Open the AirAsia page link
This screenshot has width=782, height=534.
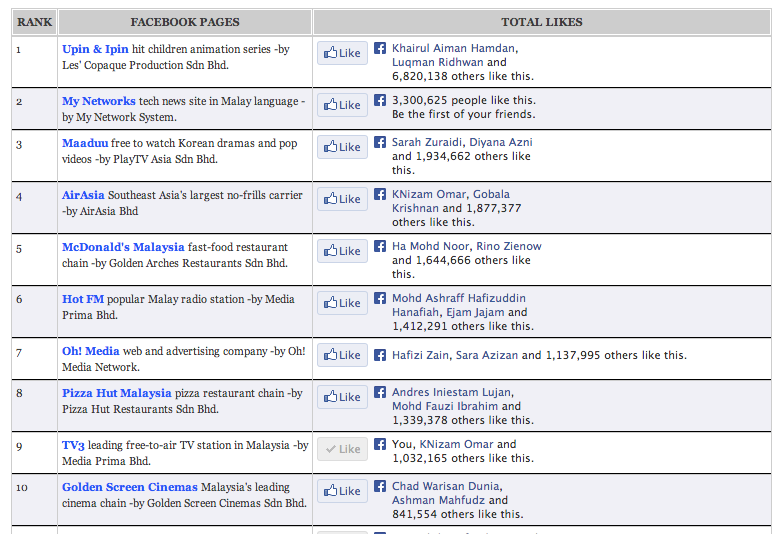point(83,195)
